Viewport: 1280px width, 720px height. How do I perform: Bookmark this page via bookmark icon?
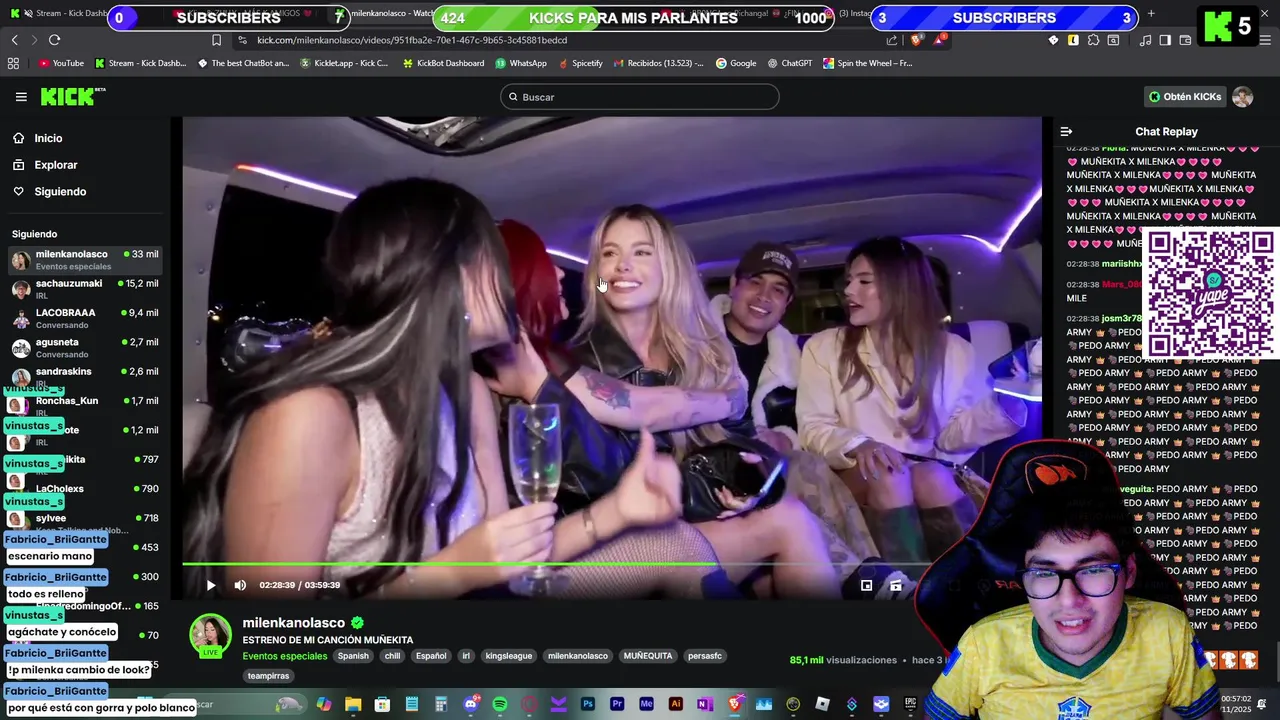coord(216,40)
